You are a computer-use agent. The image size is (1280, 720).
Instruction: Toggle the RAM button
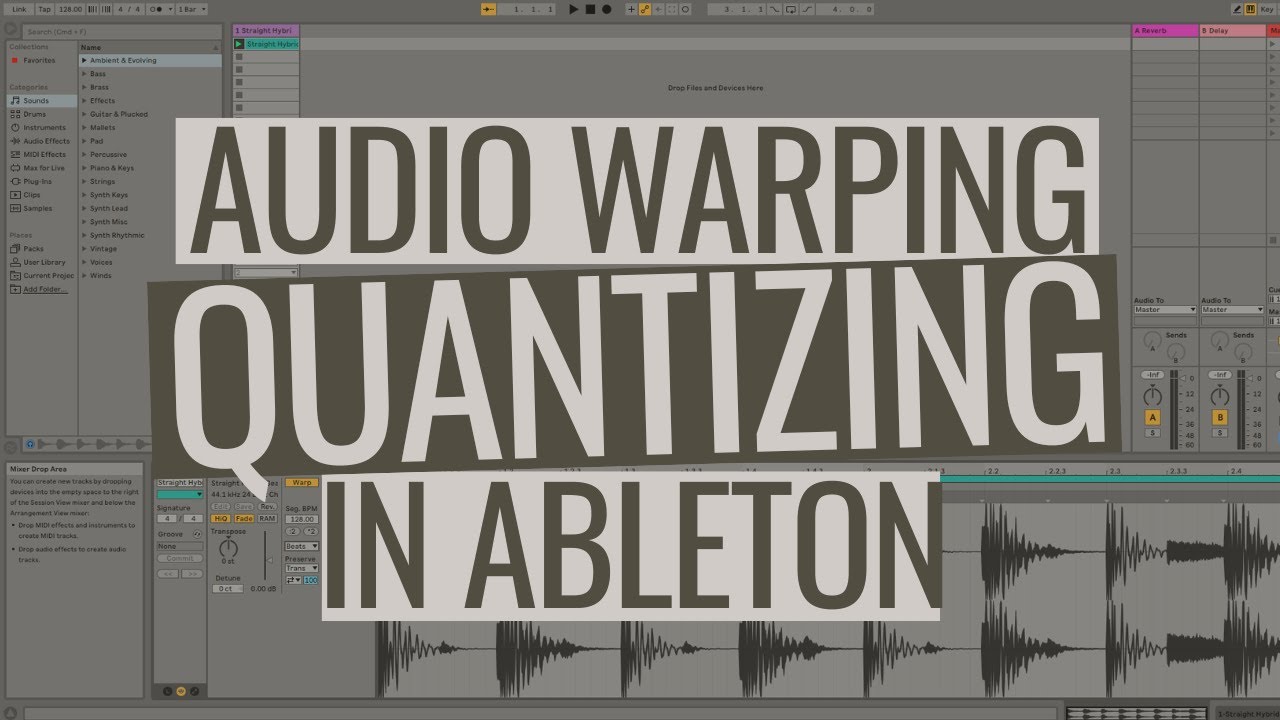pyautogui.click(x=267, y=519)
